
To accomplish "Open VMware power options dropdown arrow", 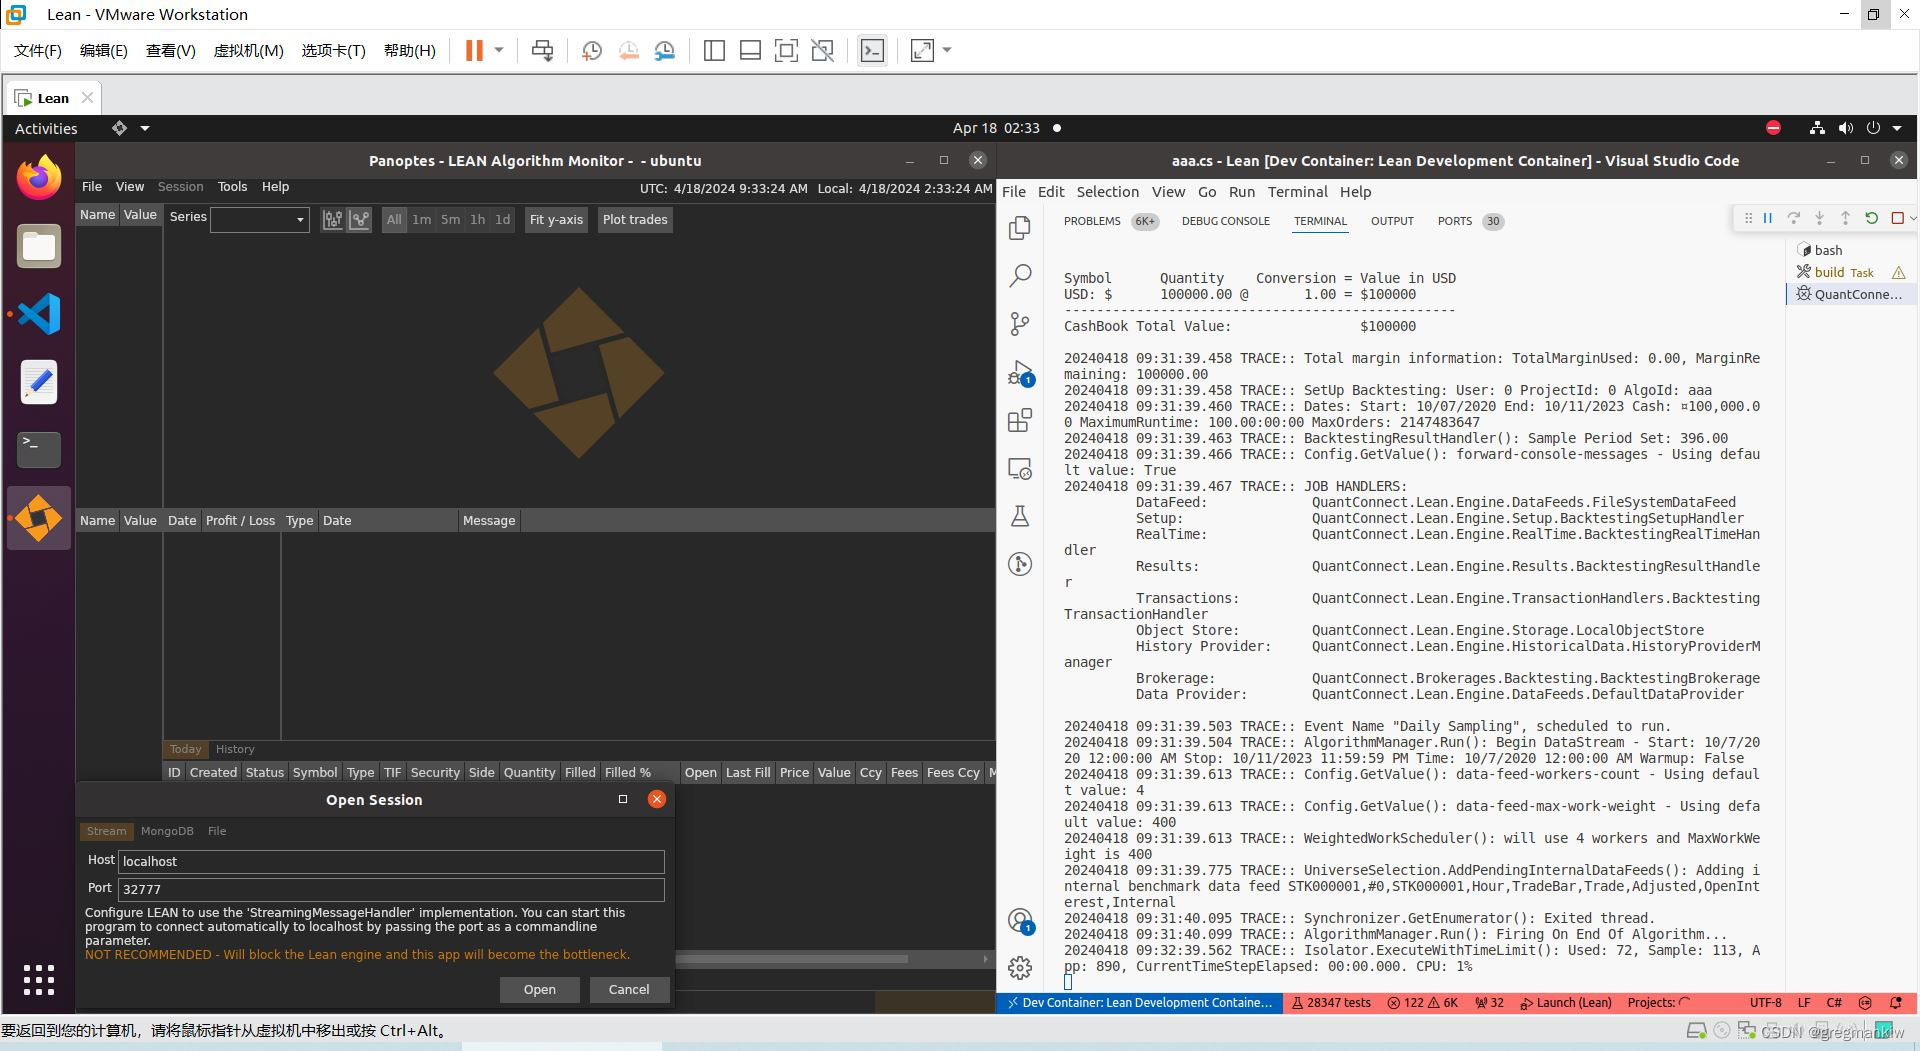I will [499, 51].
